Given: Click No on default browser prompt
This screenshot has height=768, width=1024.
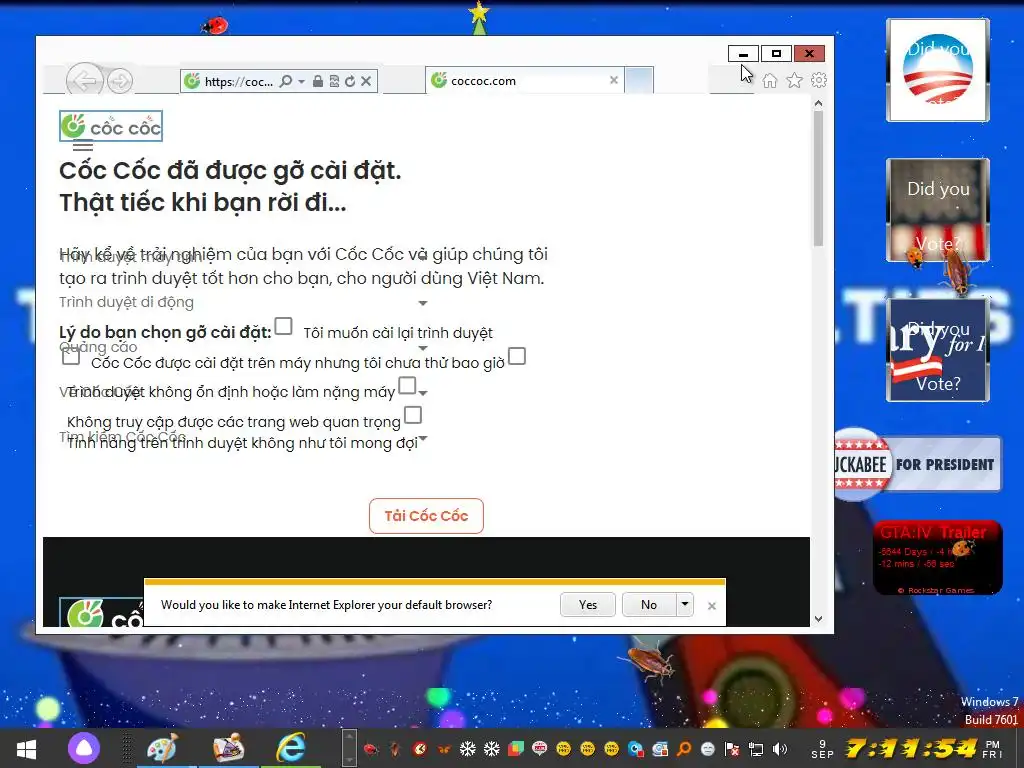Looking at the screenshot, I should (648, 605).
